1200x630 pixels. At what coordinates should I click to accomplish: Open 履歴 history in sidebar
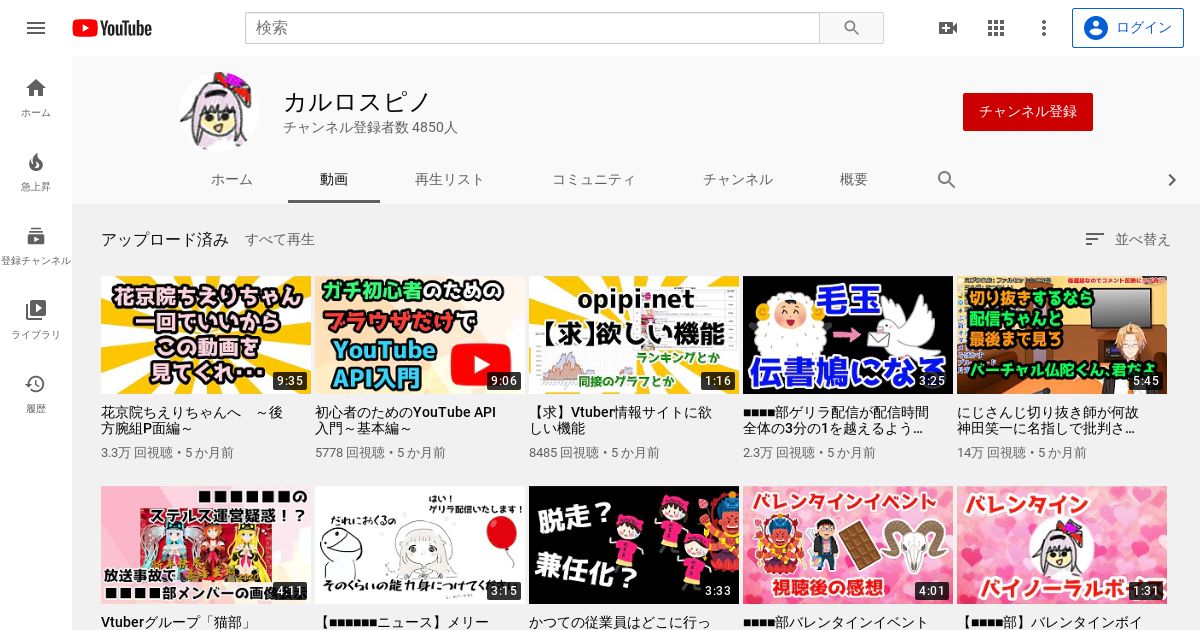click(x=36, y=394)
